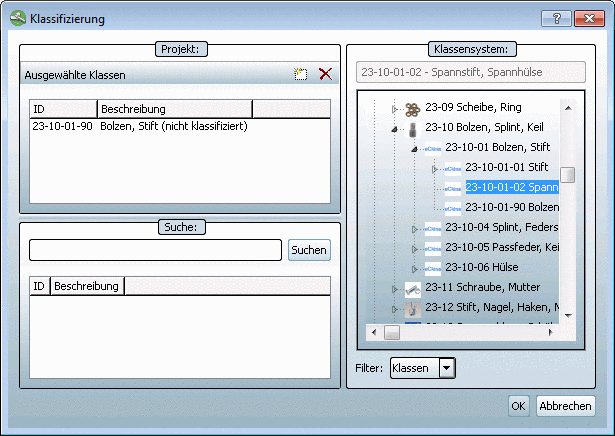Select 'Bolzen, Stift (nicht klassifiziert)' cell
This screenshot has width=615, height=436.
click(x=174, y=126)
